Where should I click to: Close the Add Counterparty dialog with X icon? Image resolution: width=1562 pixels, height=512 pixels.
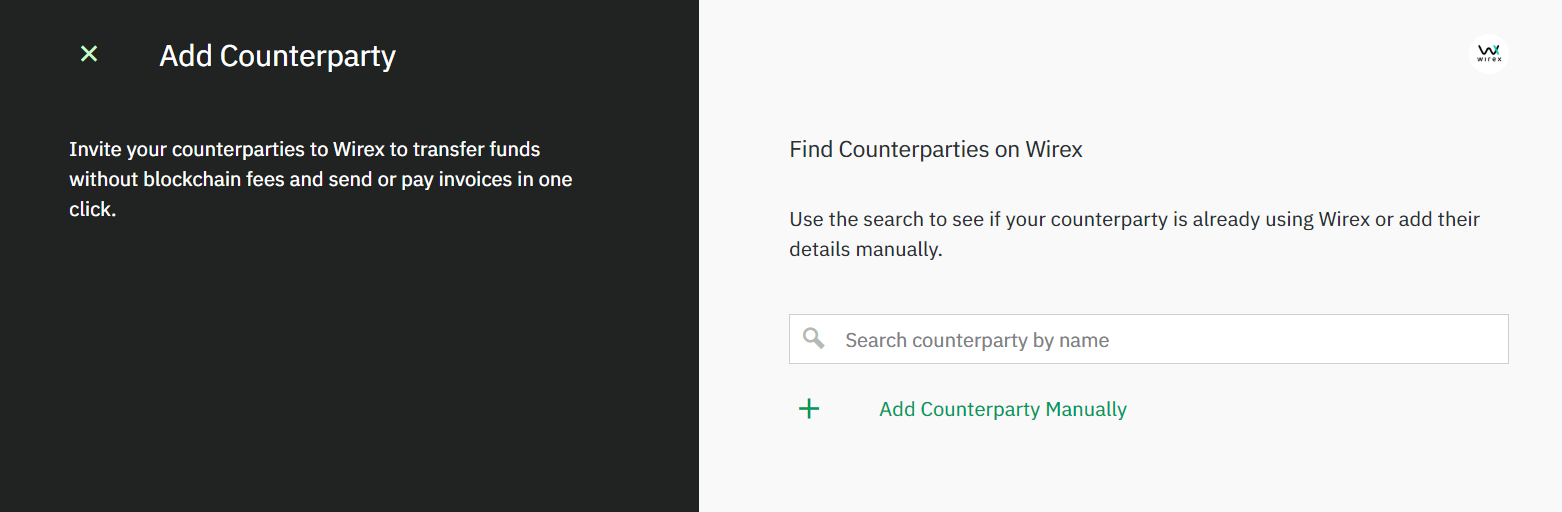[89, 54]
